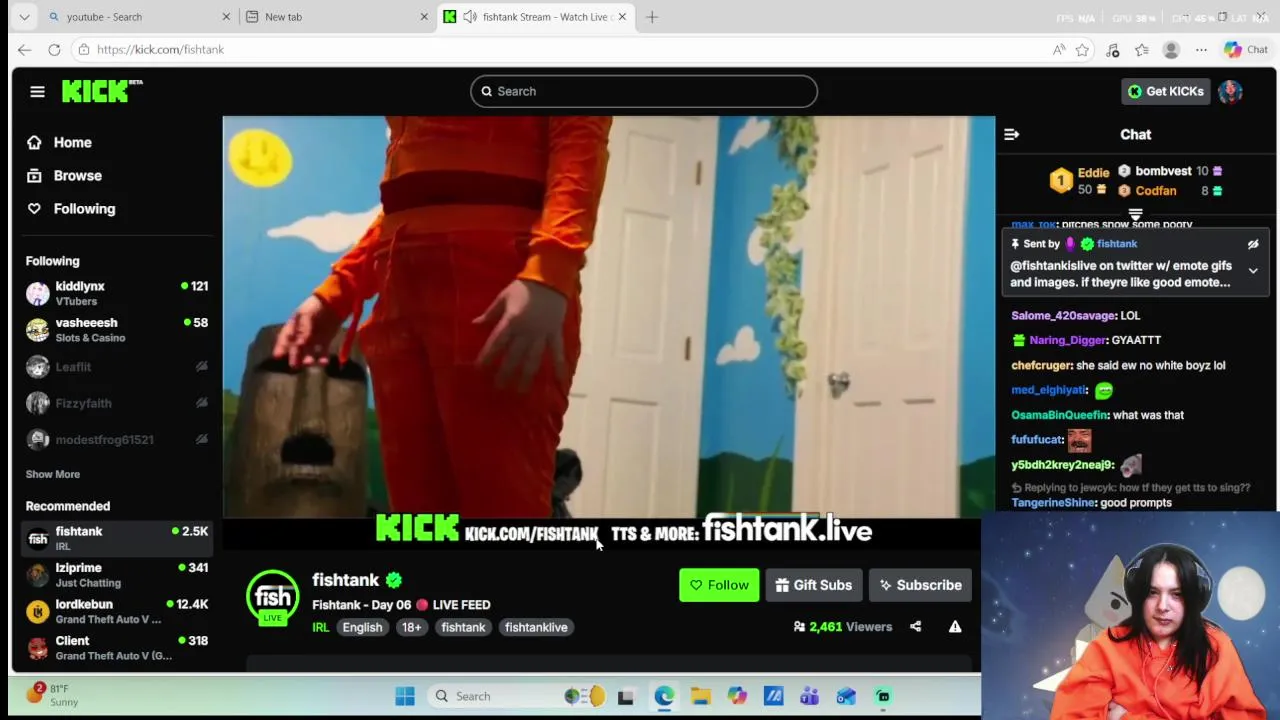Close the fishtank Stream tab
This screenshot has width=1280, height=720.
(x=622, y=17)
